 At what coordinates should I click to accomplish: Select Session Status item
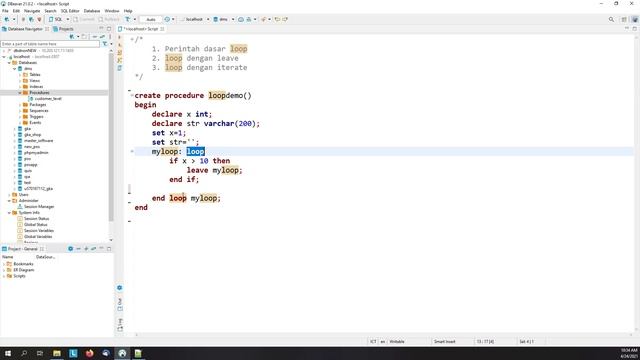36,219
